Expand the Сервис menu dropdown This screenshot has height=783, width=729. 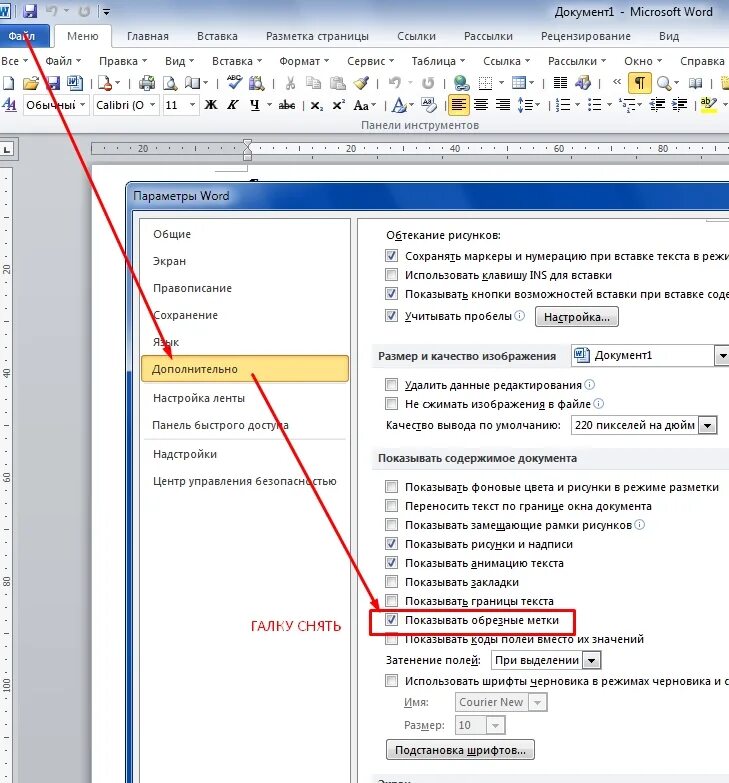pos(370,61)
